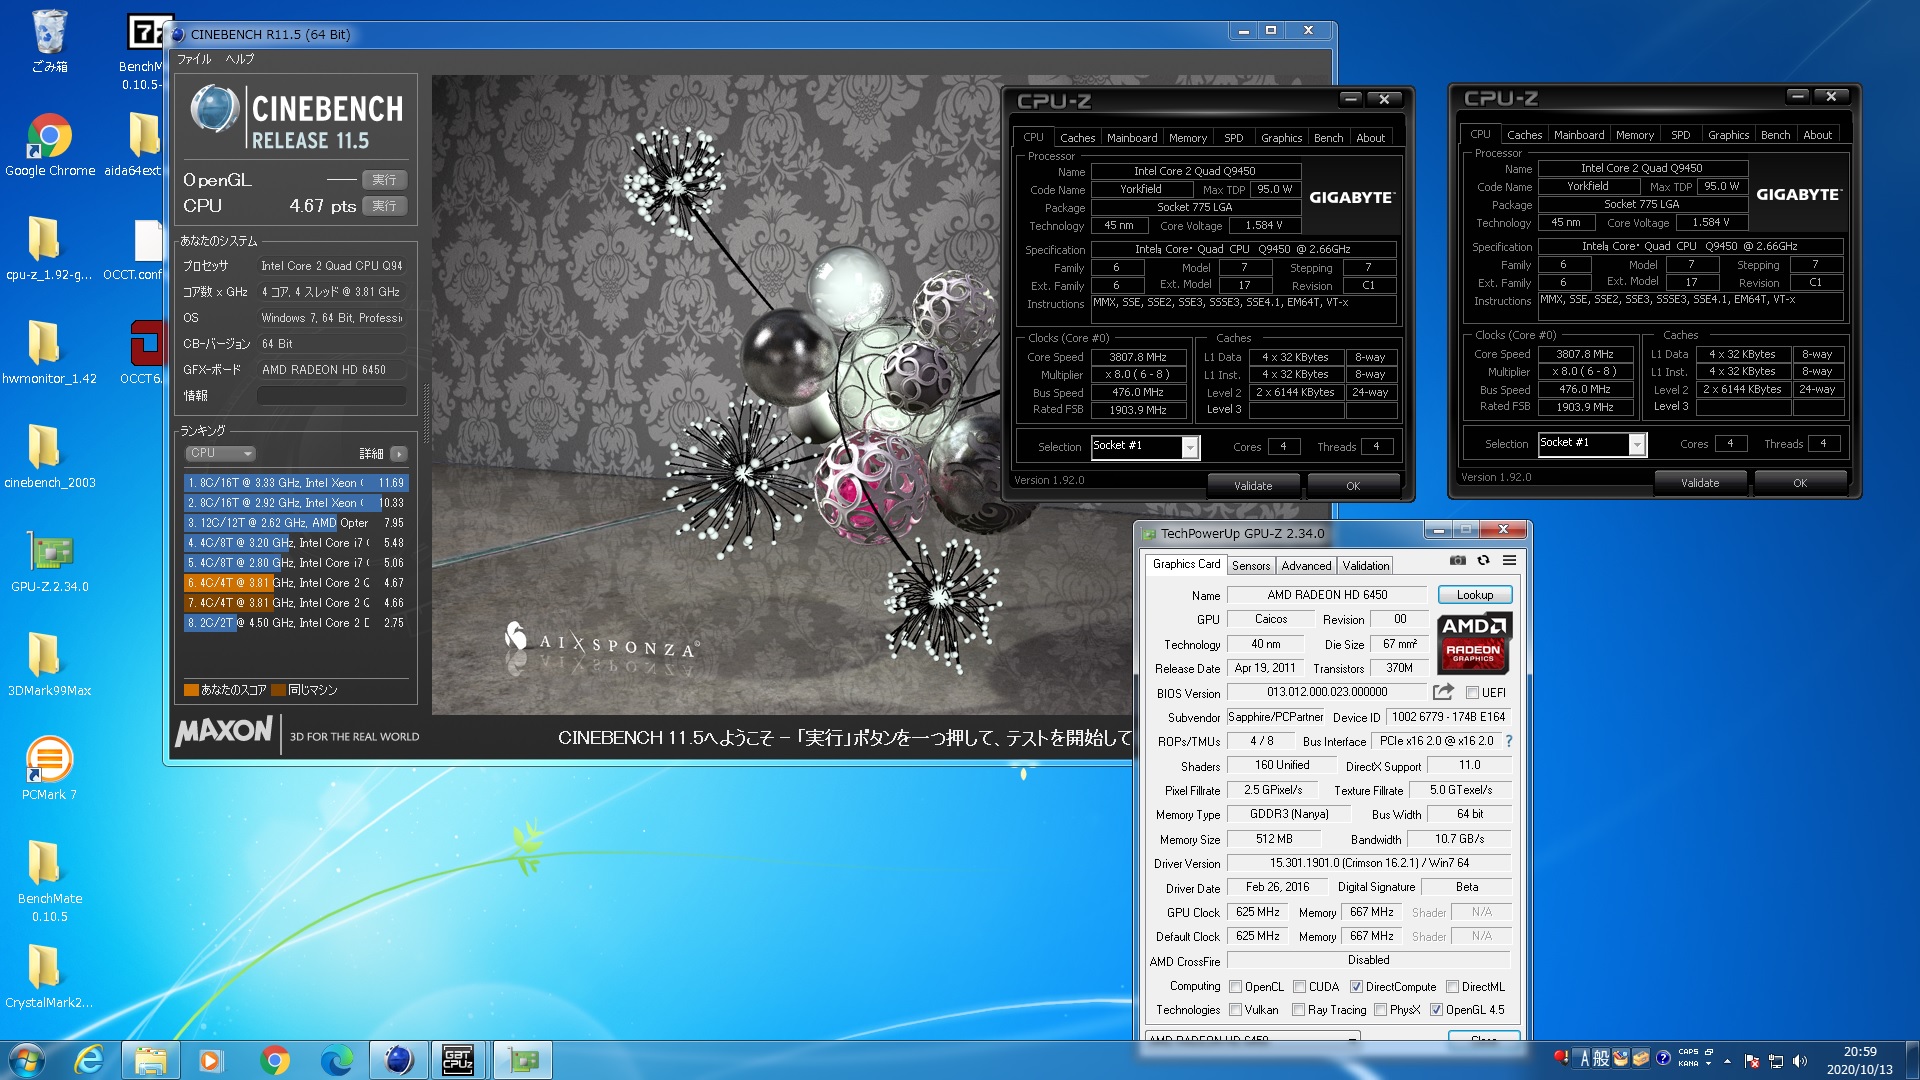
Task: Click the taskbar clock showing 20:59
Action: (1860, 1060)
